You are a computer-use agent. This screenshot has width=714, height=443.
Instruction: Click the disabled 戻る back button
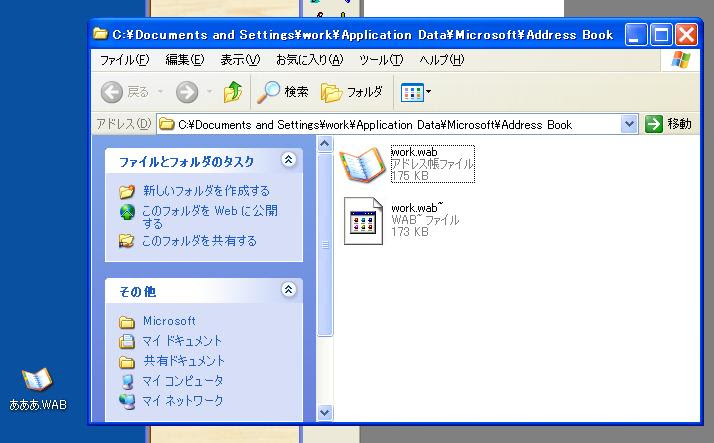[124, 92]
